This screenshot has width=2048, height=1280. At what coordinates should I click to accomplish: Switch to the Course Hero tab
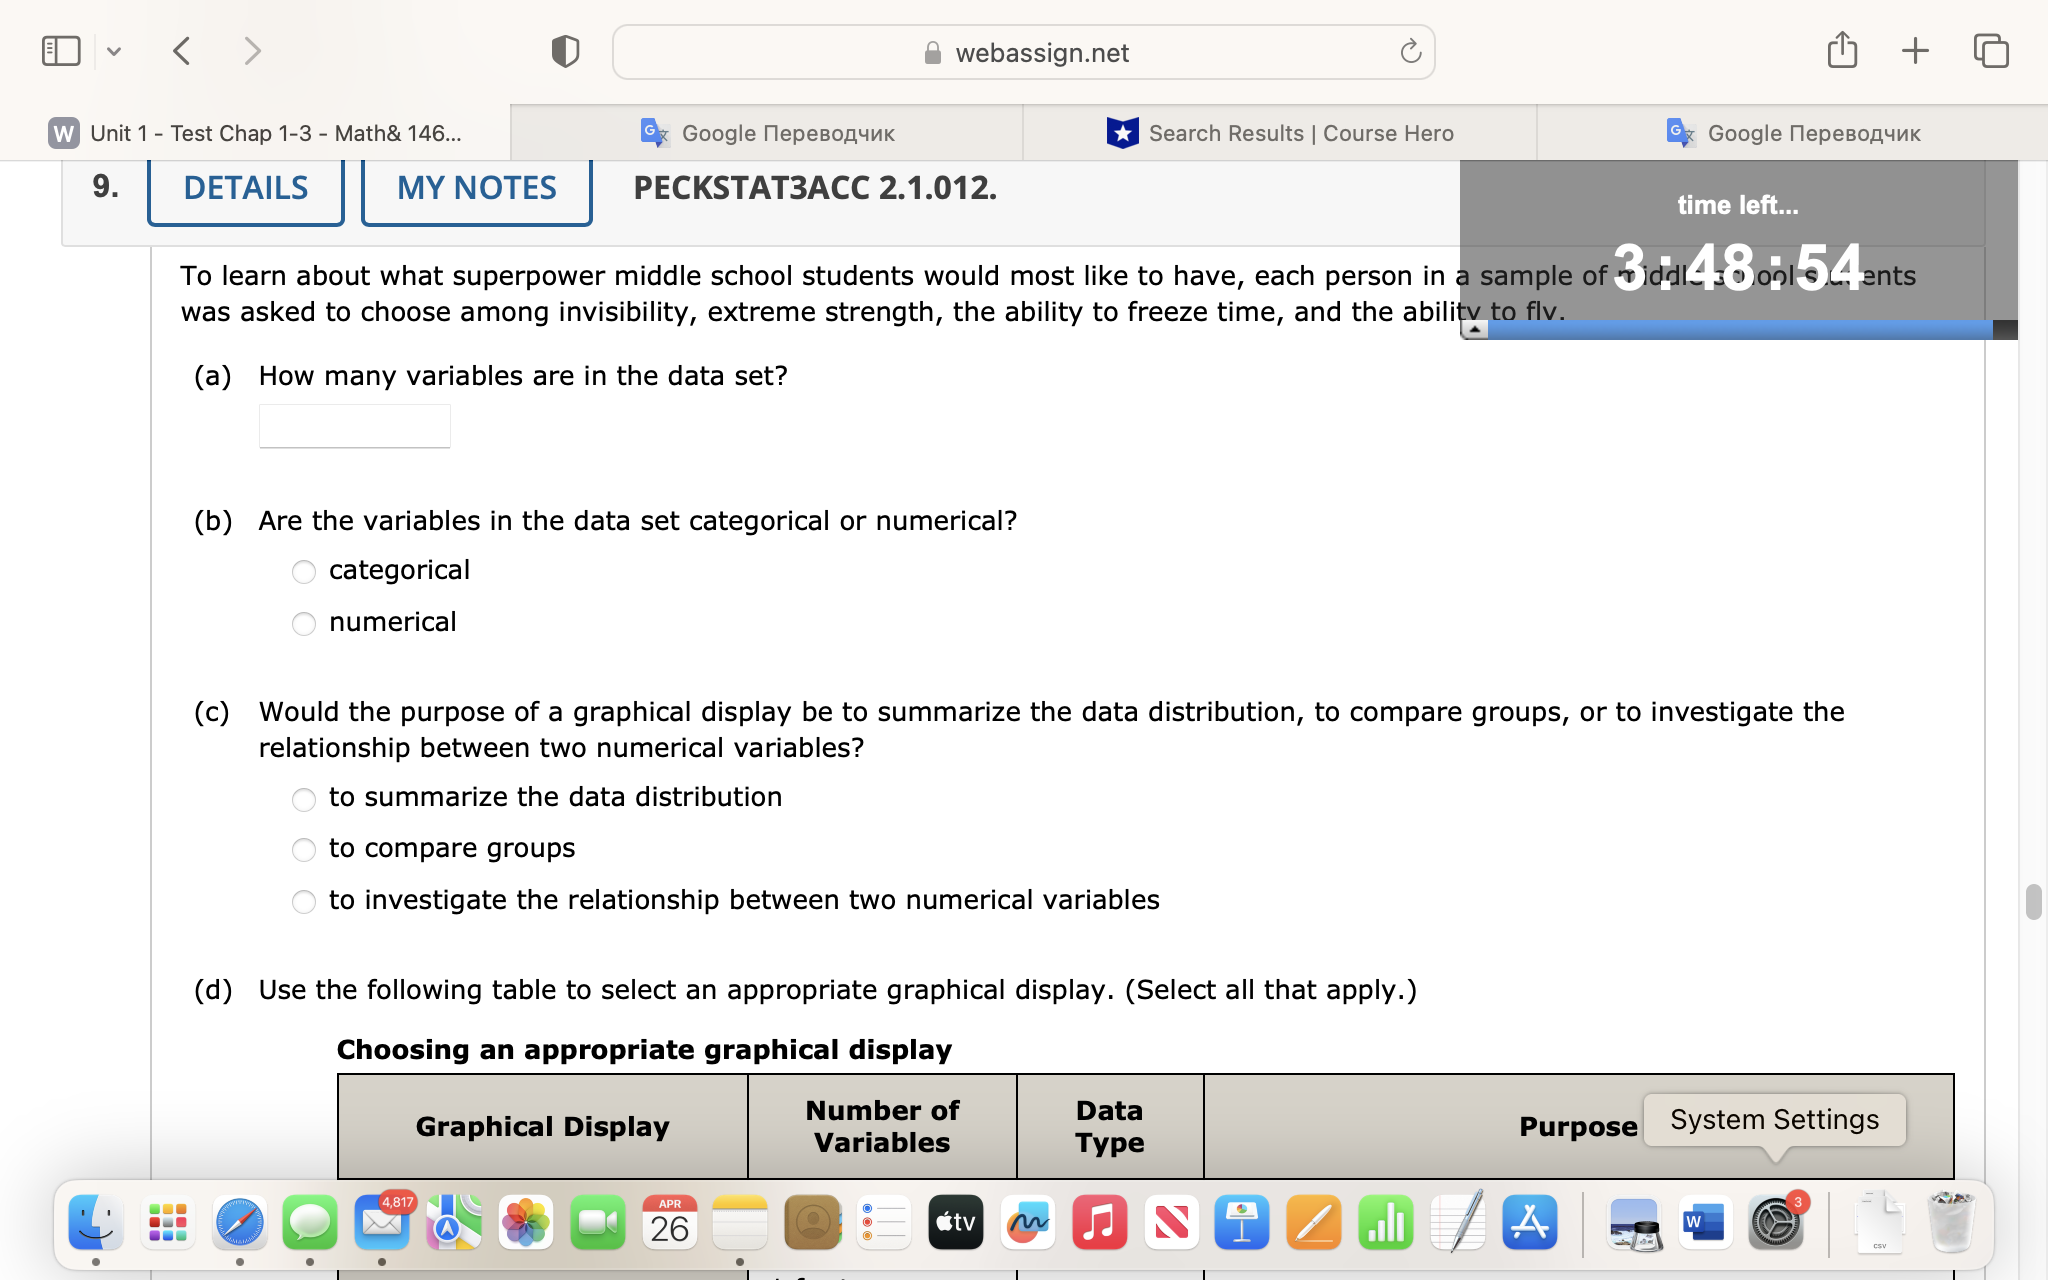pos(1280,133)
